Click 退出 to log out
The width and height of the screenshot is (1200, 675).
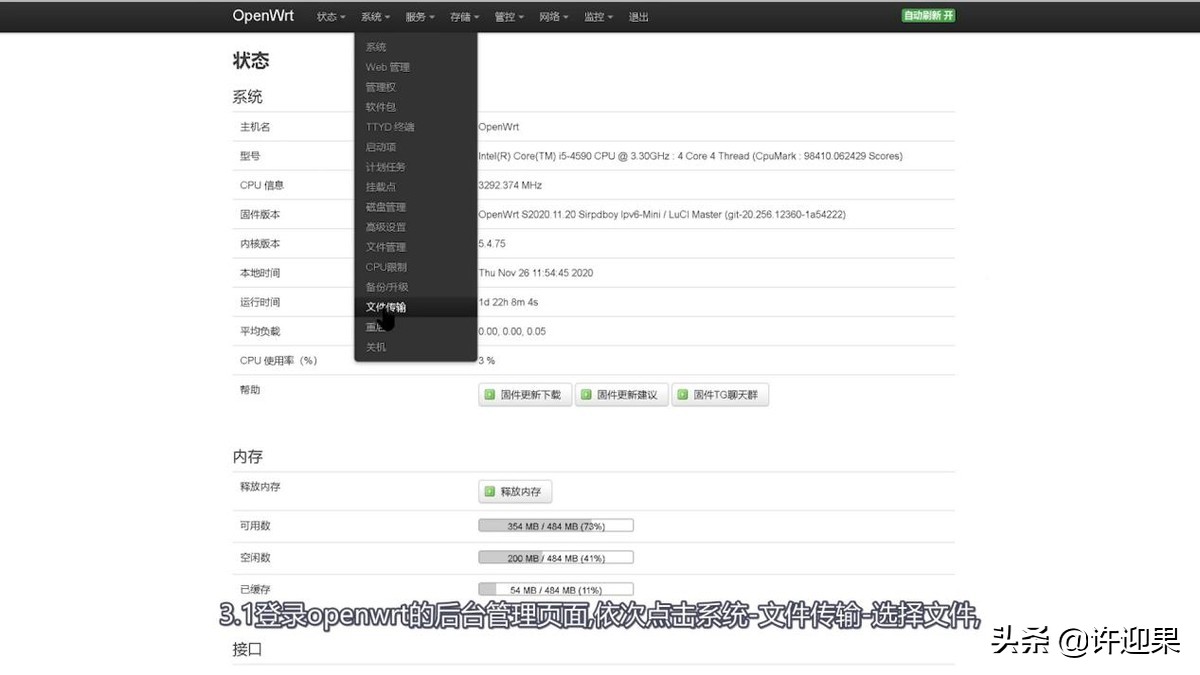tap(638, 16)
